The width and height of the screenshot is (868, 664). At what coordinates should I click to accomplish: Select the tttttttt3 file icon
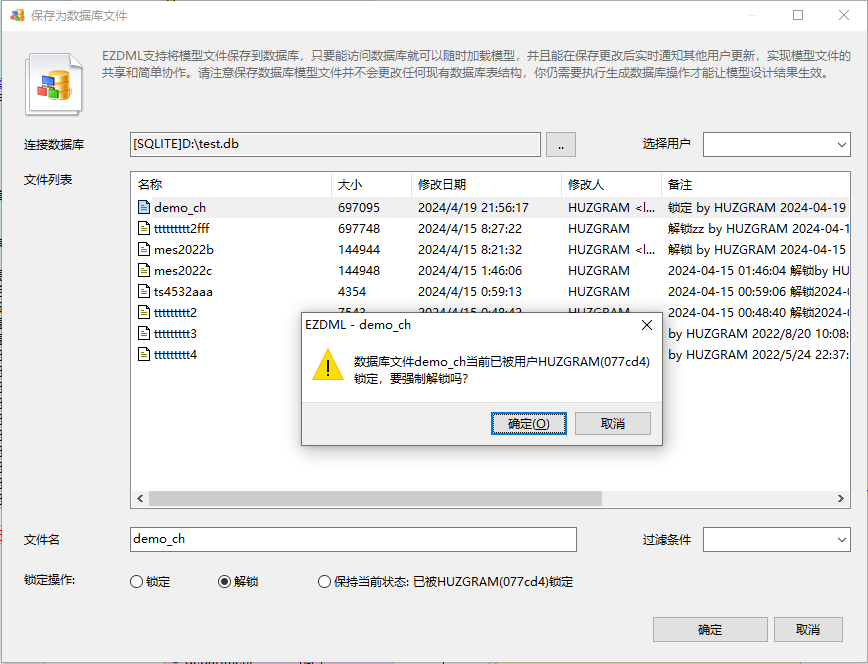[x=144, y=333]
